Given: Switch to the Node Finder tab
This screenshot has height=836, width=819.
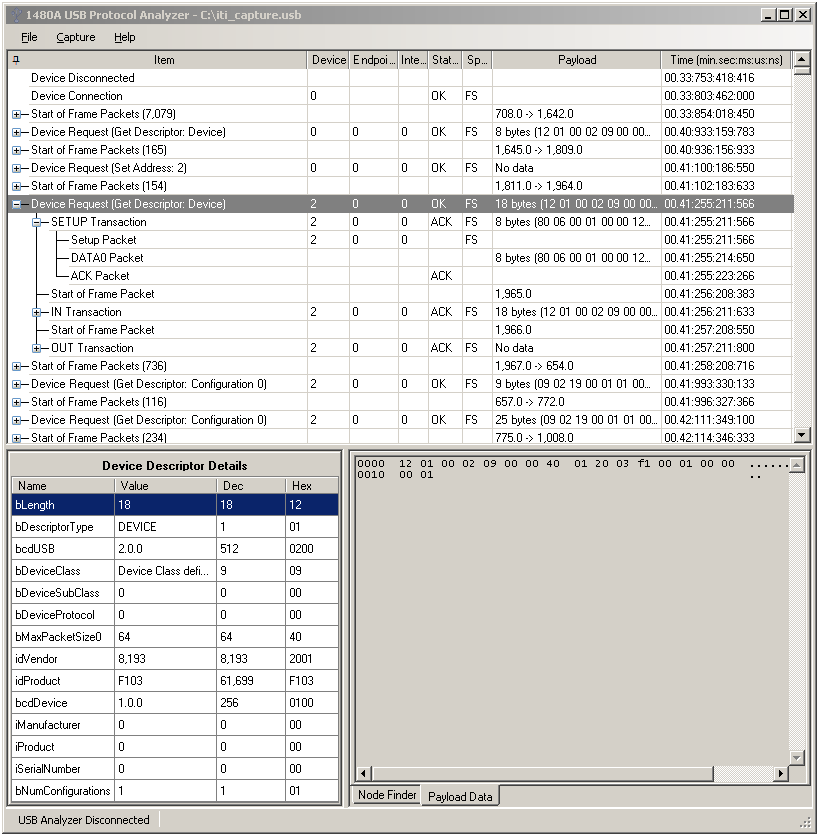Looking at the screenshot, I should click(x=385, y=795).
